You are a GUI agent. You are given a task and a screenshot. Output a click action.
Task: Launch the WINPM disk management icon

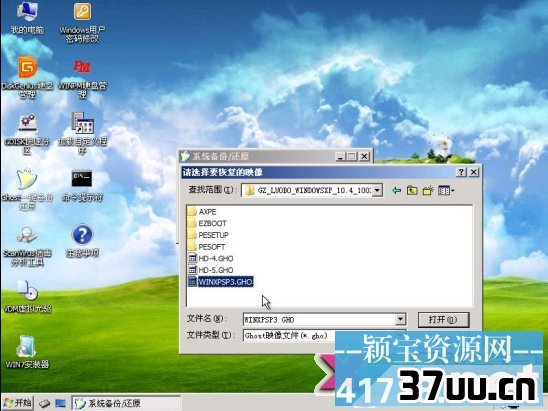(x=82, y=79)
